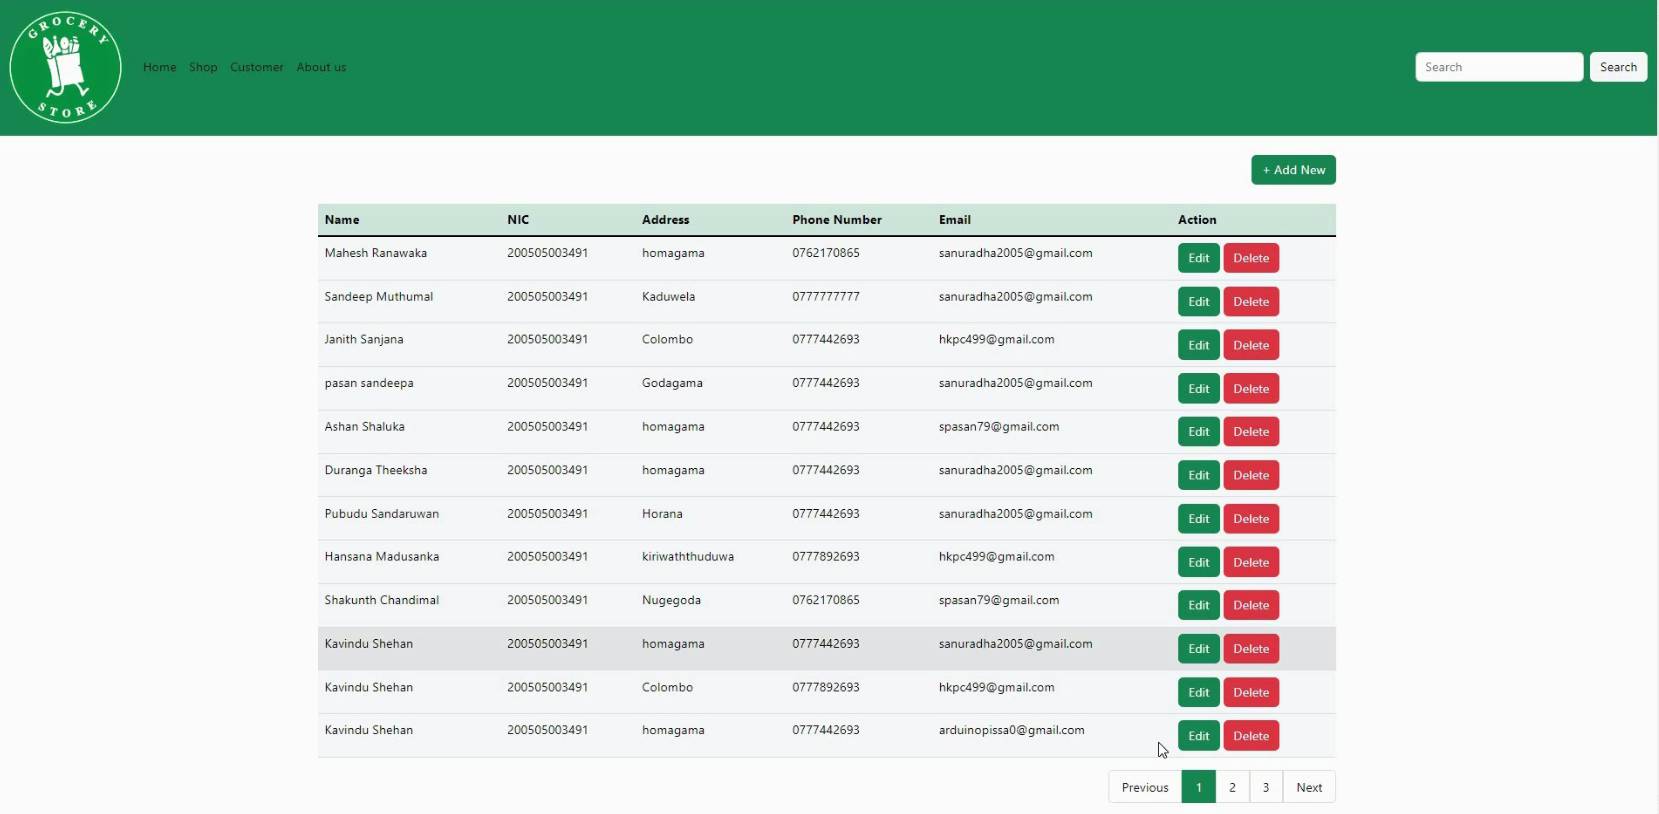Open the Customer nav link
The image size is (1659, 814).
coord(257,67)
